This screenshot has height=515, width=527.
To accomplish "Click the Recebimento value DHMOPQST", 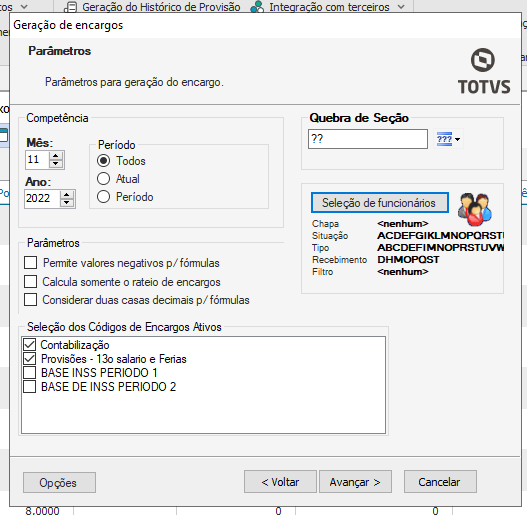I will pos(408,260).
